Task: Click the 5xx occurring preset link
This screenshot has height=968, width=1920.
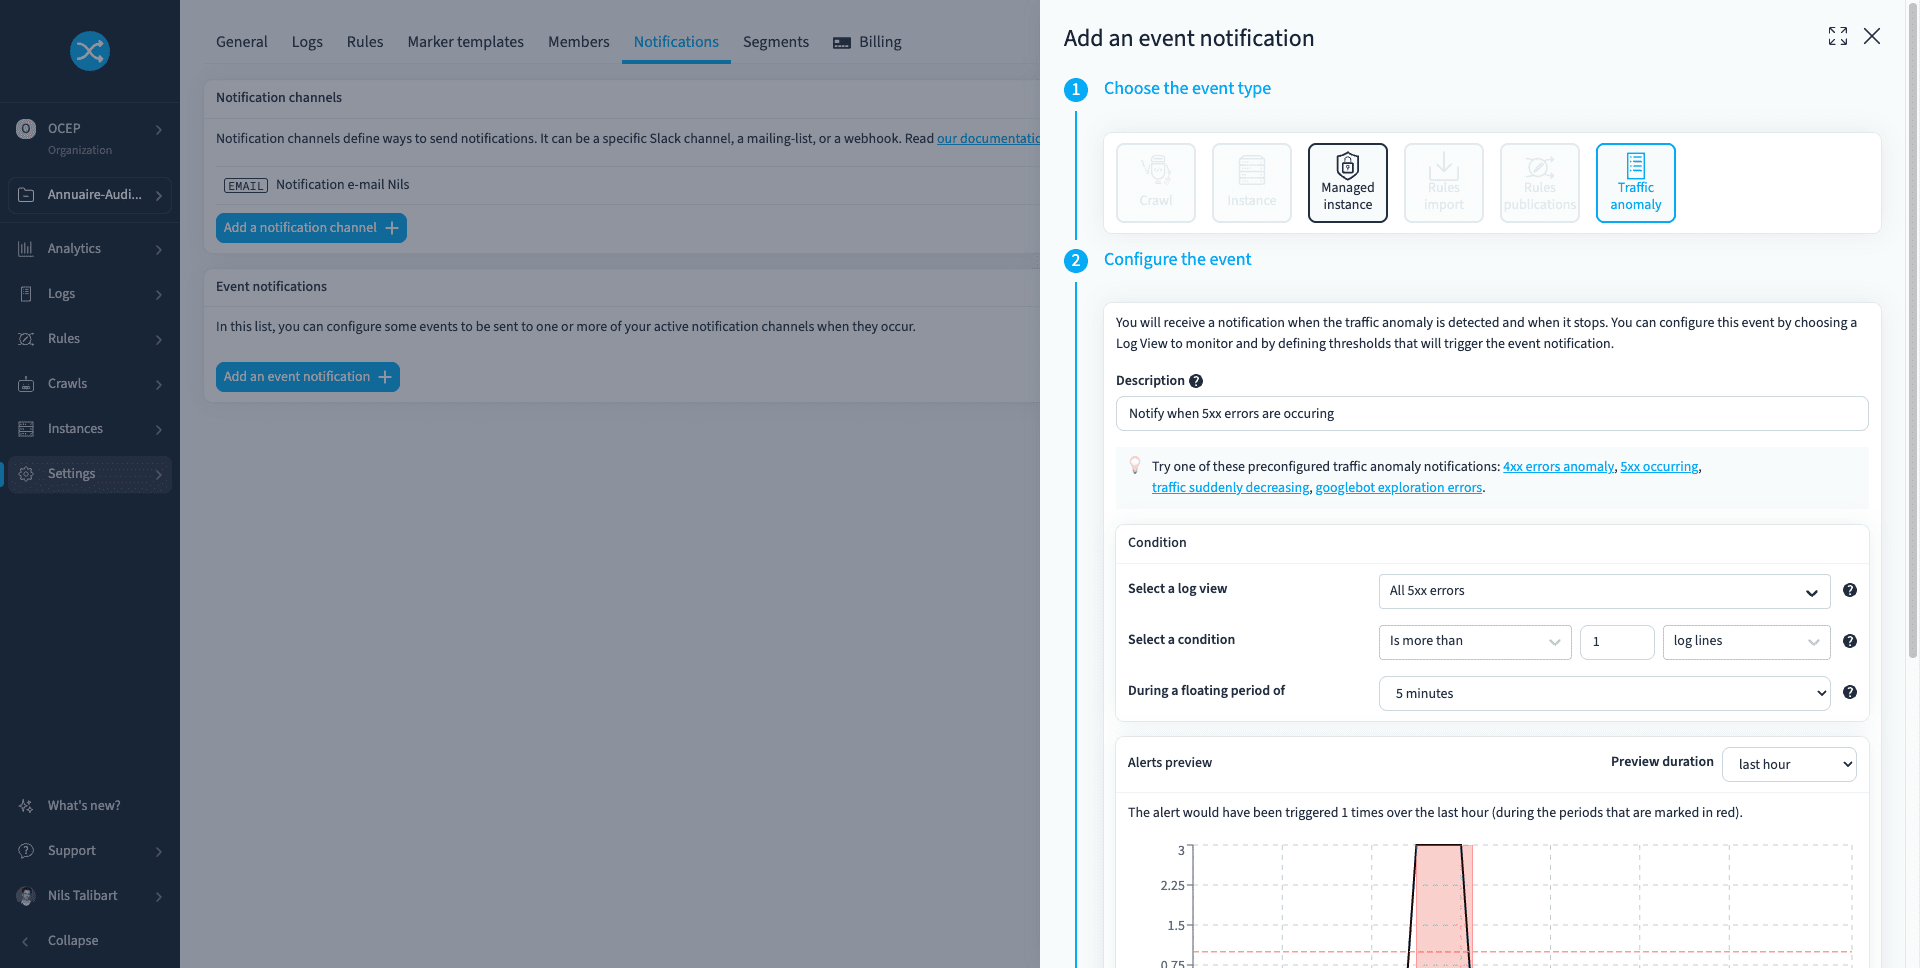Action: point(1658,467)
